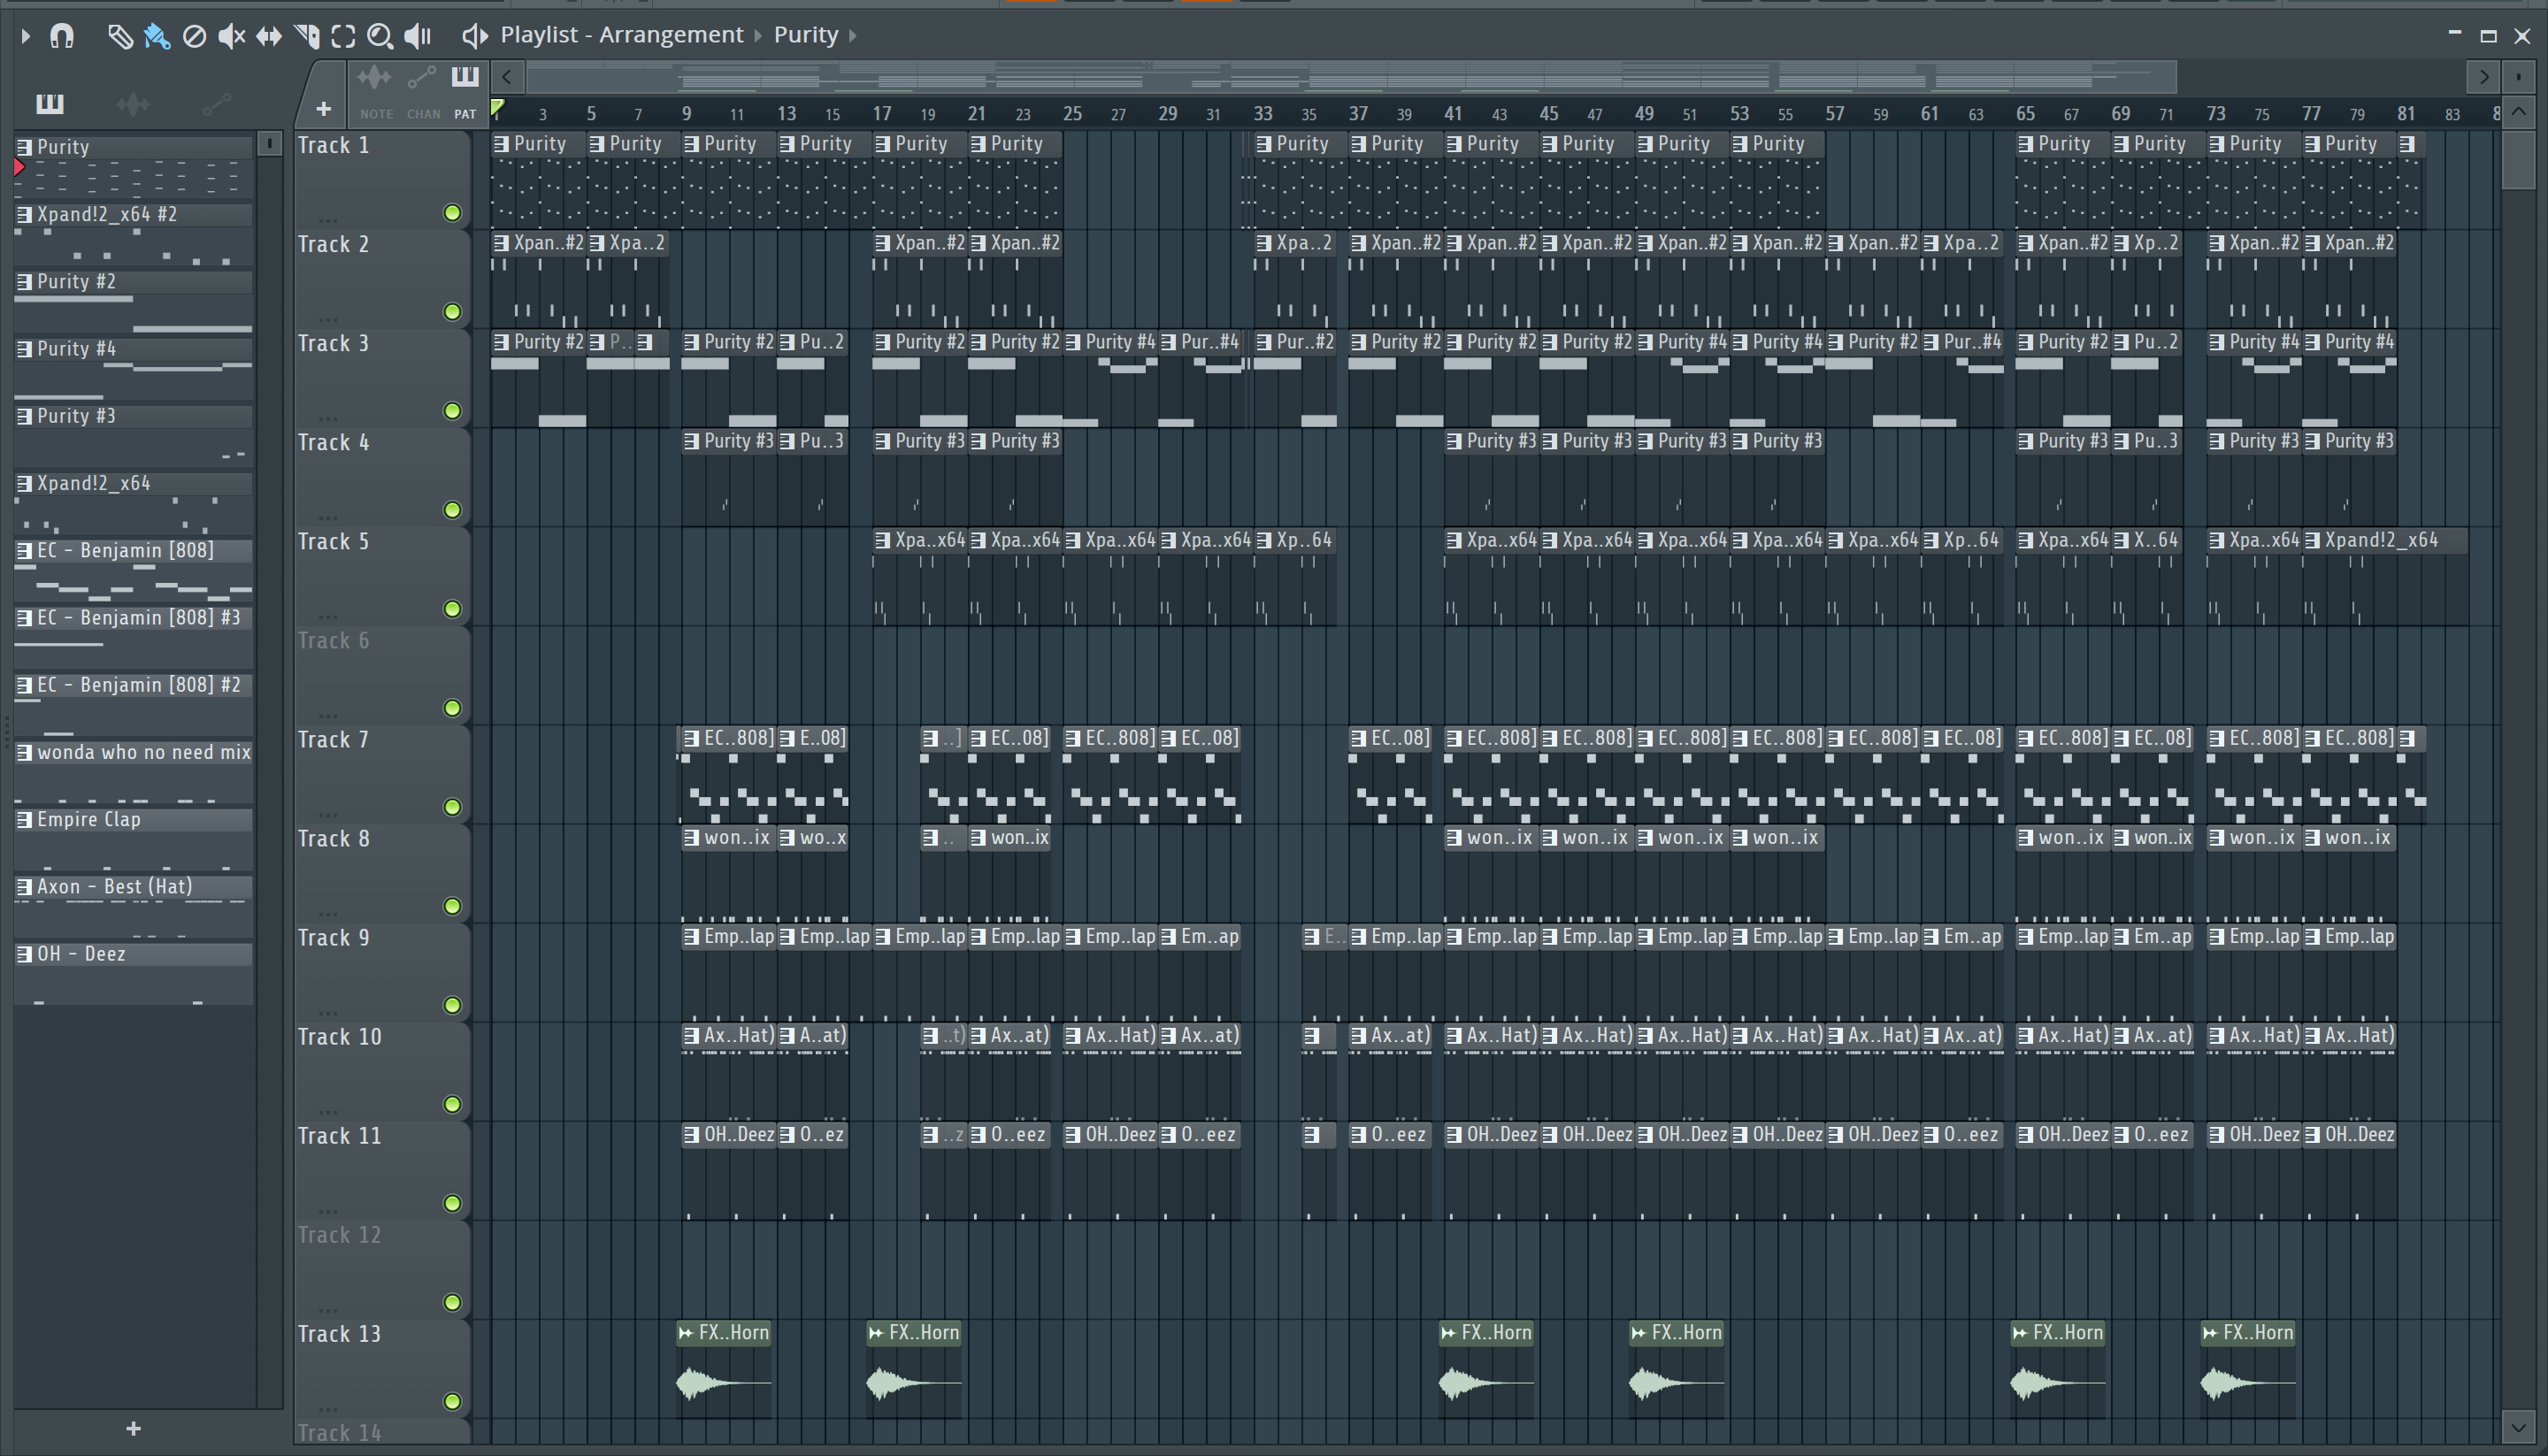Toggle the magnet snap-to-grid icon

[x=62, y=36]
